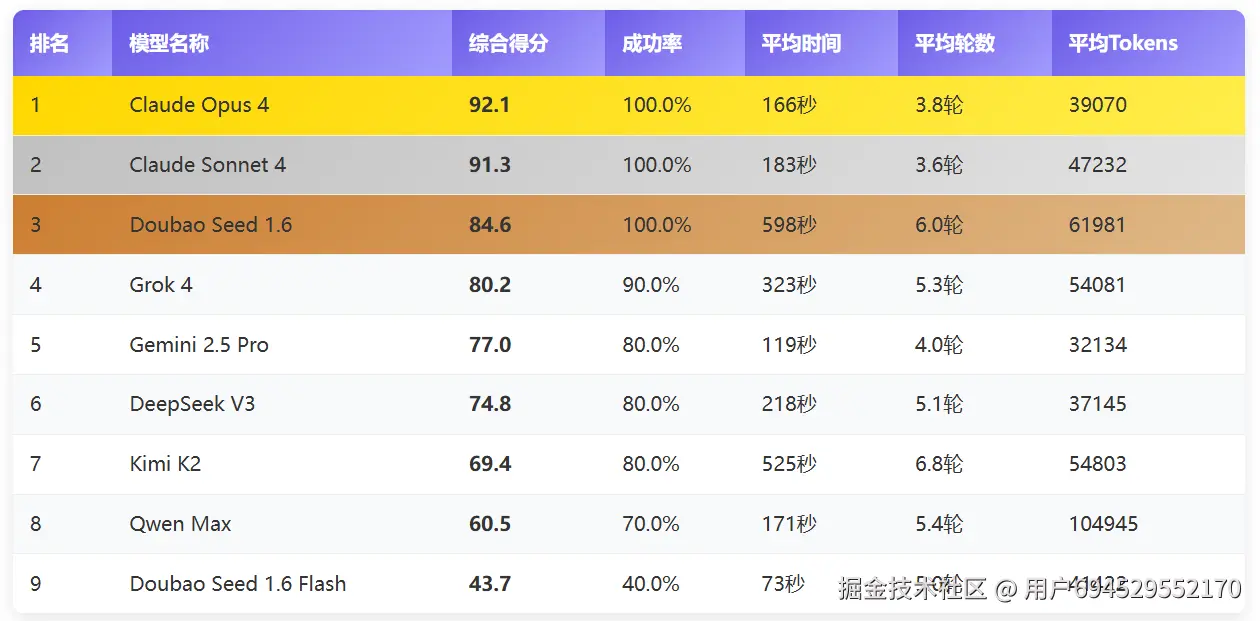Screen dimensions: 1260x621
Task: Click the 成功率 column header
Action: pyautogui.click(x=652, y=44)
